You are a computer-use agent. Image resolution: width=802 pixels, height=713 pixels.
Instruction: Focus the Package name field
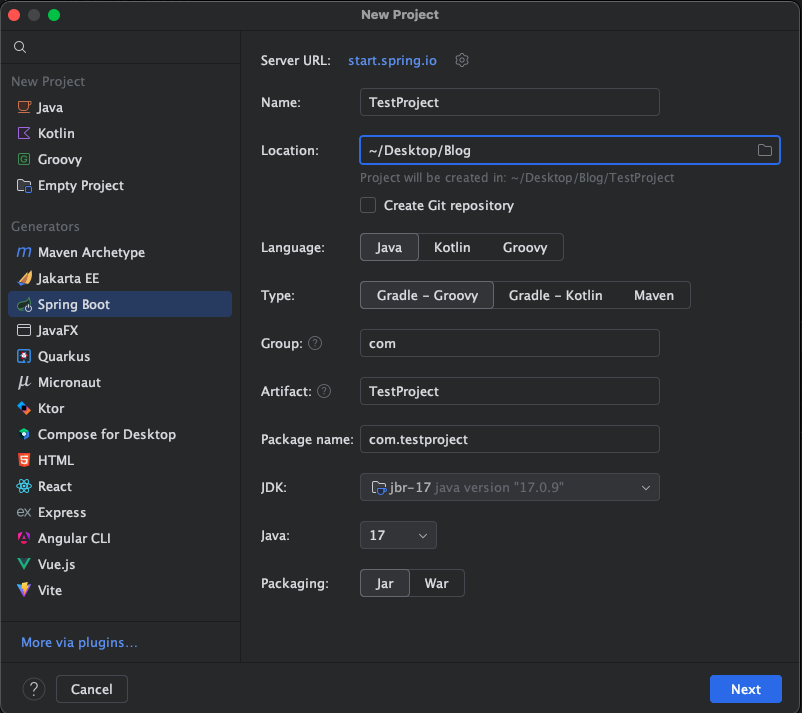point(509,439)
